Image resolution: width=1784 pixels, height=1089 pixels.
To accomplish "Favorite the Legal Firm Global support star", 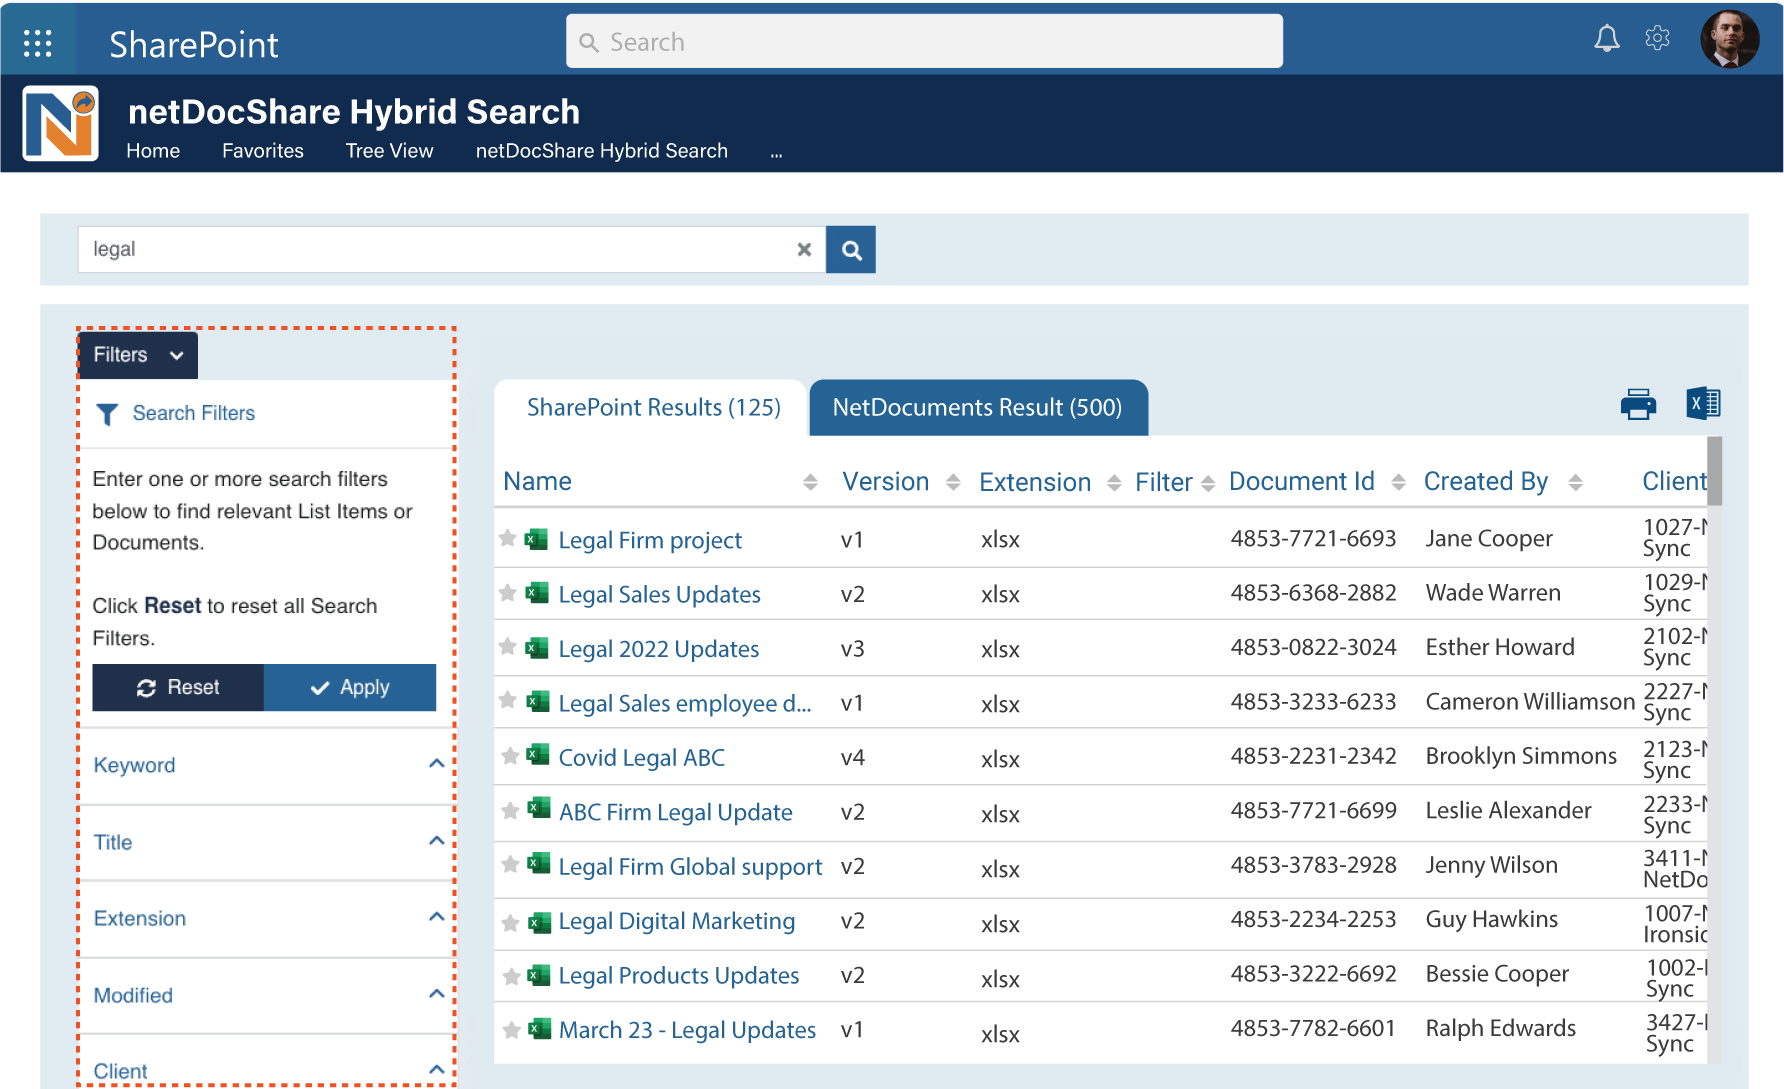I will click(510, 865).
